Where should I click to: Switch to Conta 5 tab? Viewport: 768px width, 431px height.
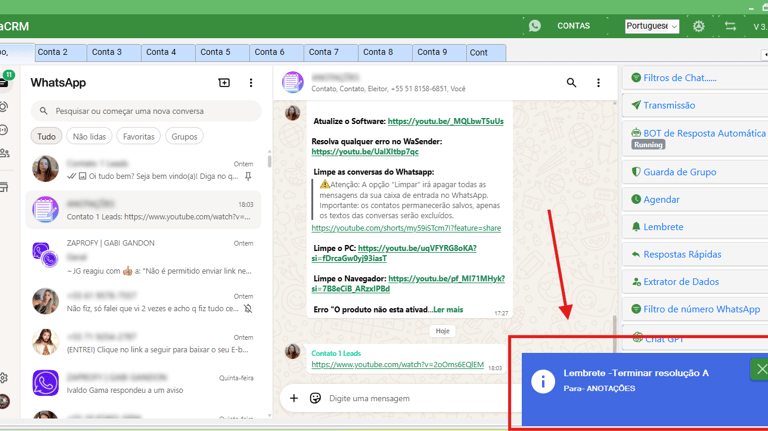click(223, 52)
